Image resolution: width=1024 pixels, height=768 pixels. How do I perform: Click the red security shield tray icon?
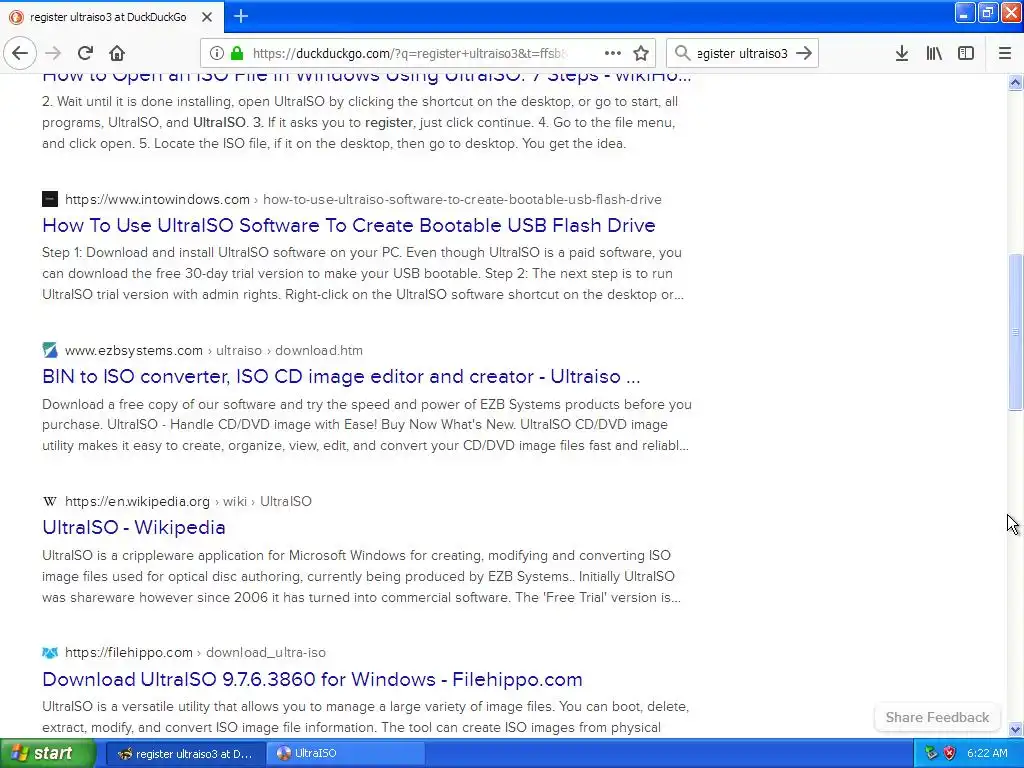point(950,754)
